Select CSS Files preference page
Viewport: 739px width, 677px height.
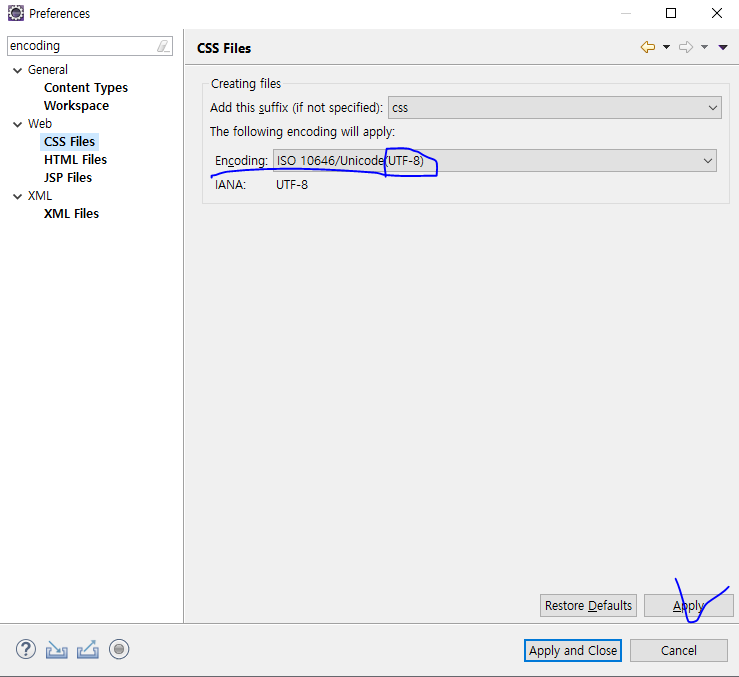click(69, 141)
